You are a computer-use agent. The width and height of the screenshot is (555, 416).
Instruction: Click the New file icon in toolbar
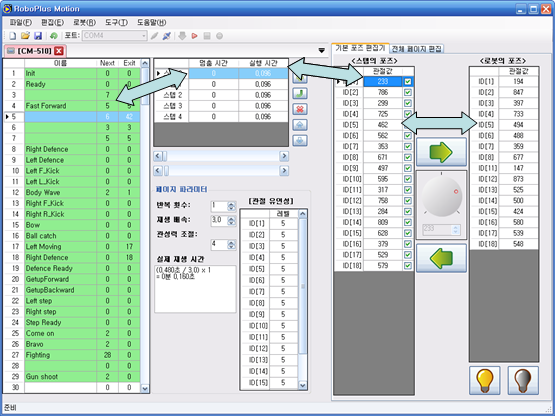coord(13,36)
